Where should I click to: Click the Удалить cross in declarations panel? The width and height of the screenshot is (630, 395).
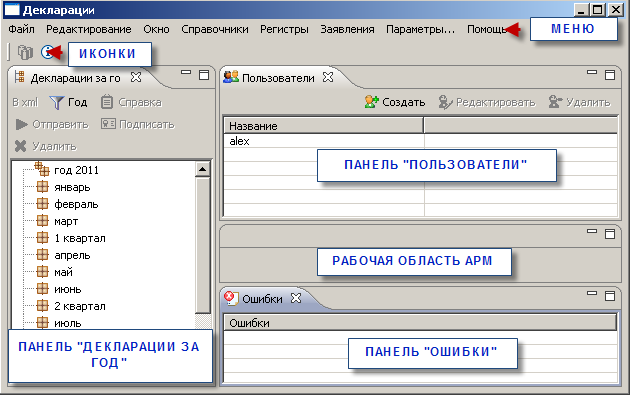tap(45, 146)
